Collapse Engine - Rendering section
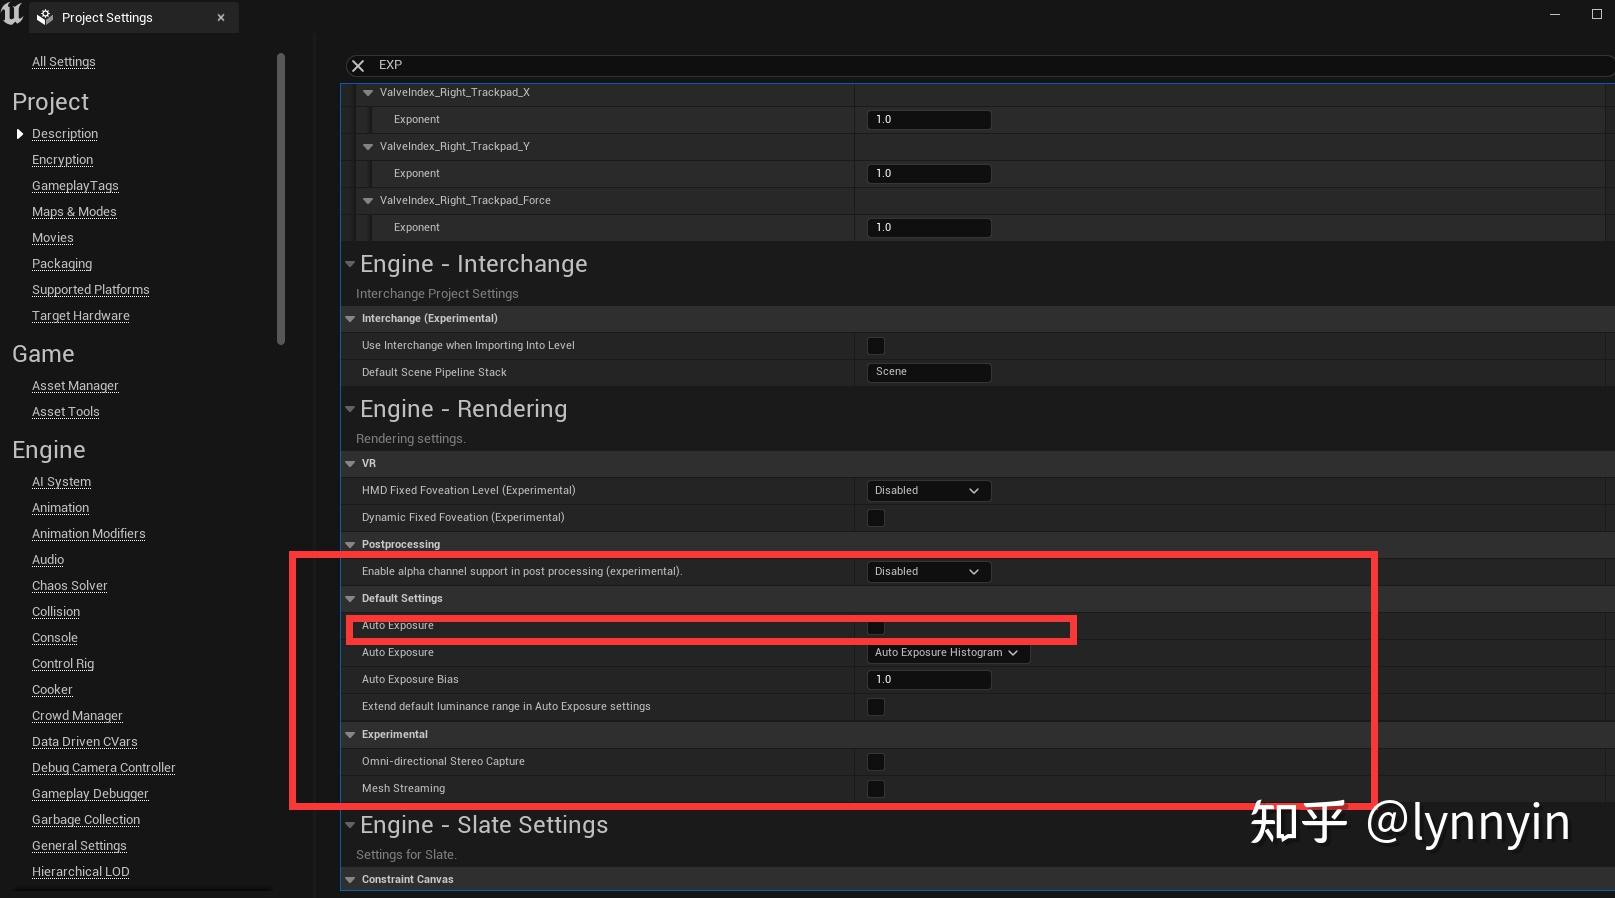1615x898 pixels. click(x=350, y=409)
